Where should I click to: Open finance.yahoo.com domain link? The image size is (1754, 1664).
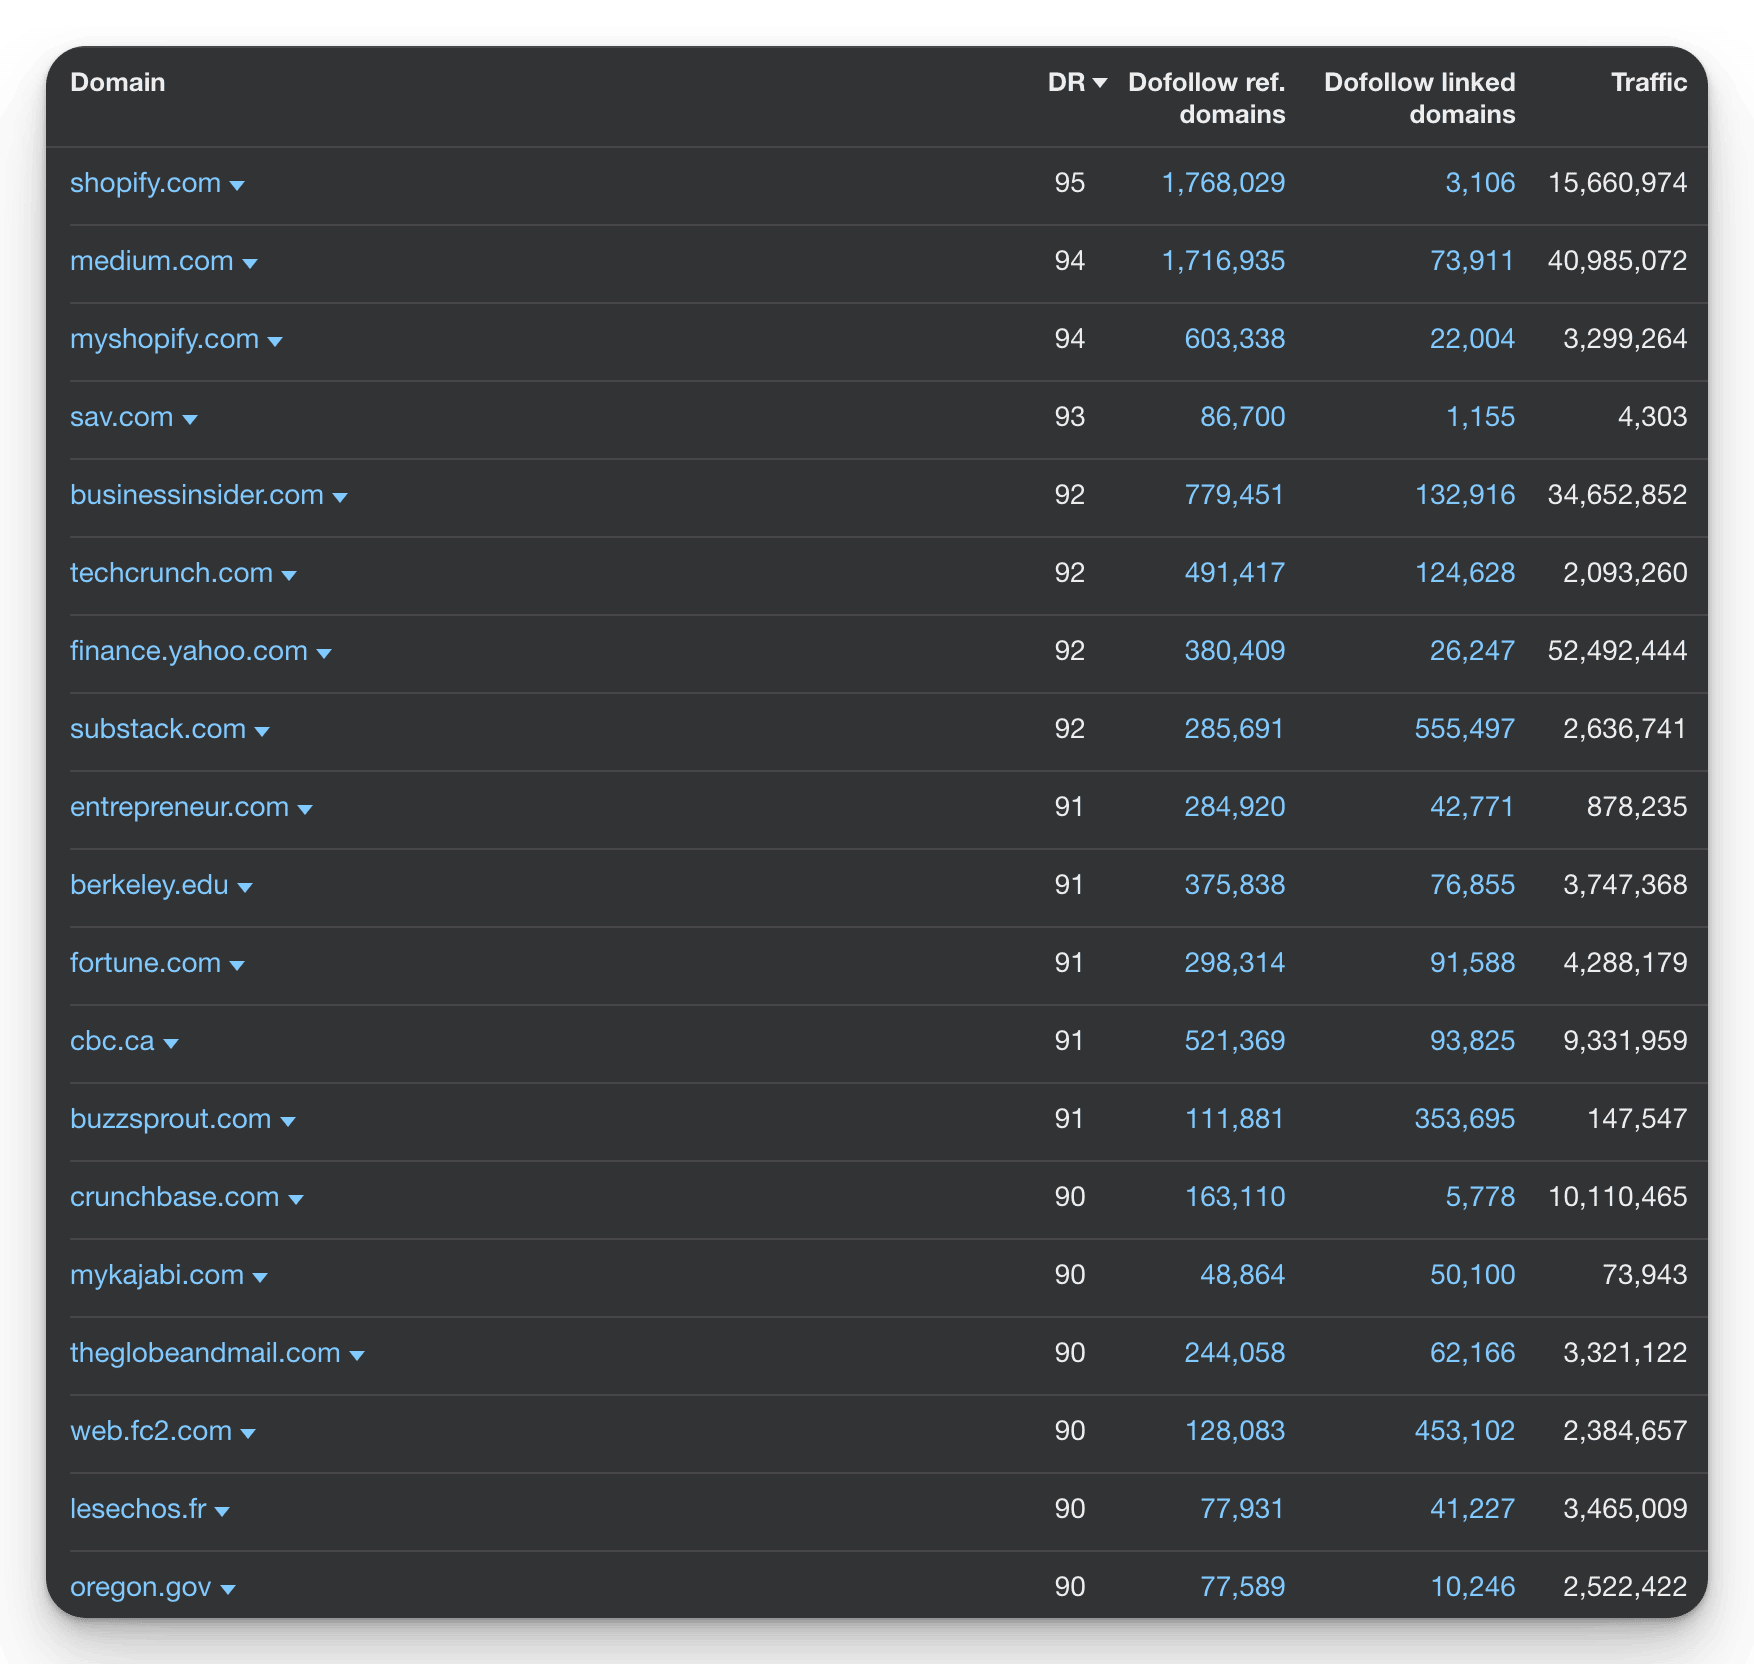click(189, 651)
